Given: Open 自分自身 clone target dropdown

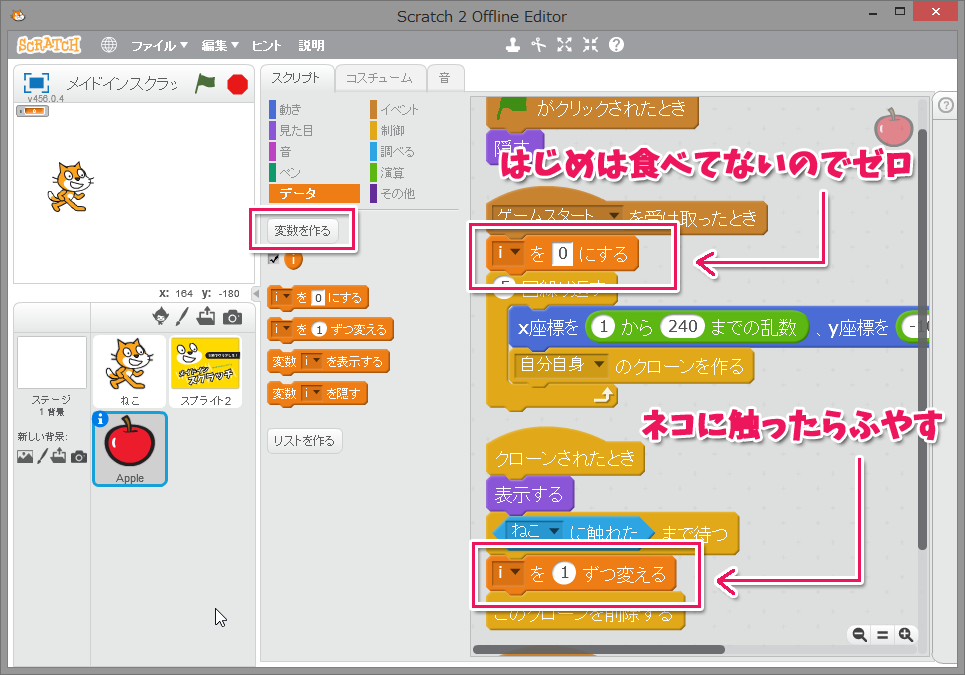Looking at the screenshot, I should (x=561, y=365).
